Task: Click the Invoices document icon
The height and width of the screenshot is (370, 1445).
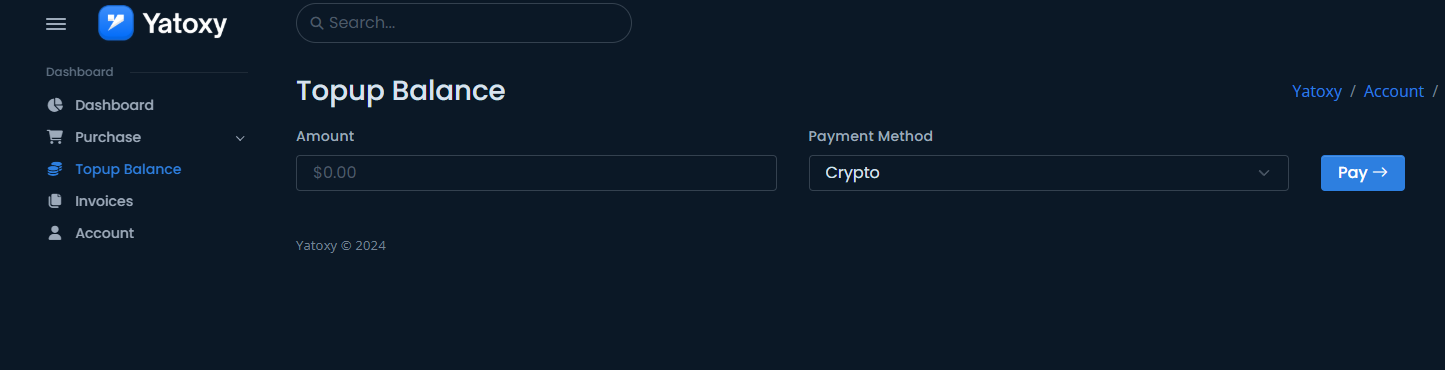Action: pos(55,201)
